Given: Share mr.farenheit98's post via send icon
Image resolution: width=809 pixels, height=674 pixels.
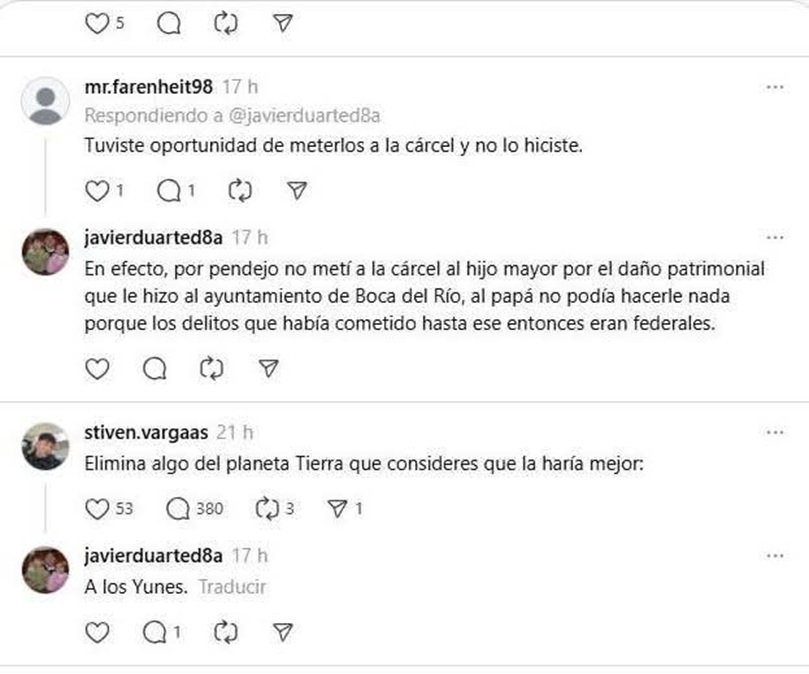Looking at the screenshot, I should [296, 190].
